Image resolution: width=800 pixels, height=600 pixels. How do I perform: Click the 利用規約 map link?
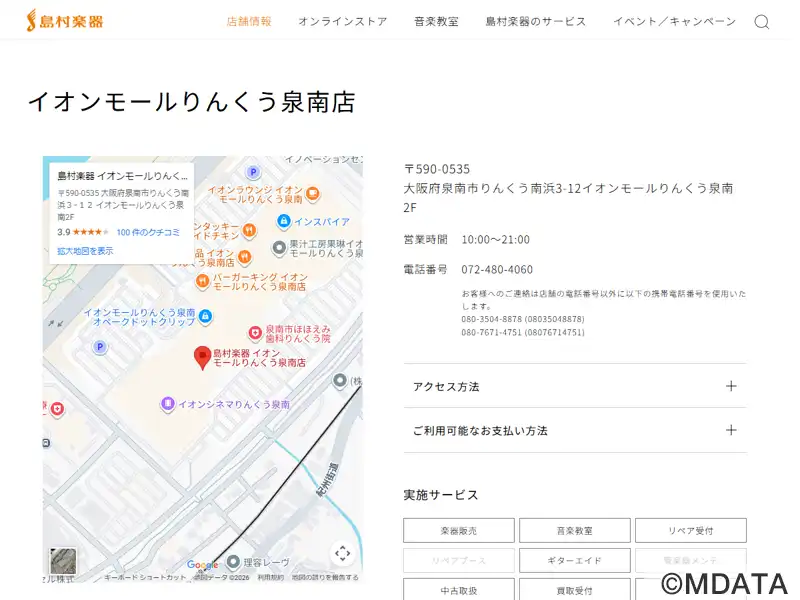pos(270,578)
